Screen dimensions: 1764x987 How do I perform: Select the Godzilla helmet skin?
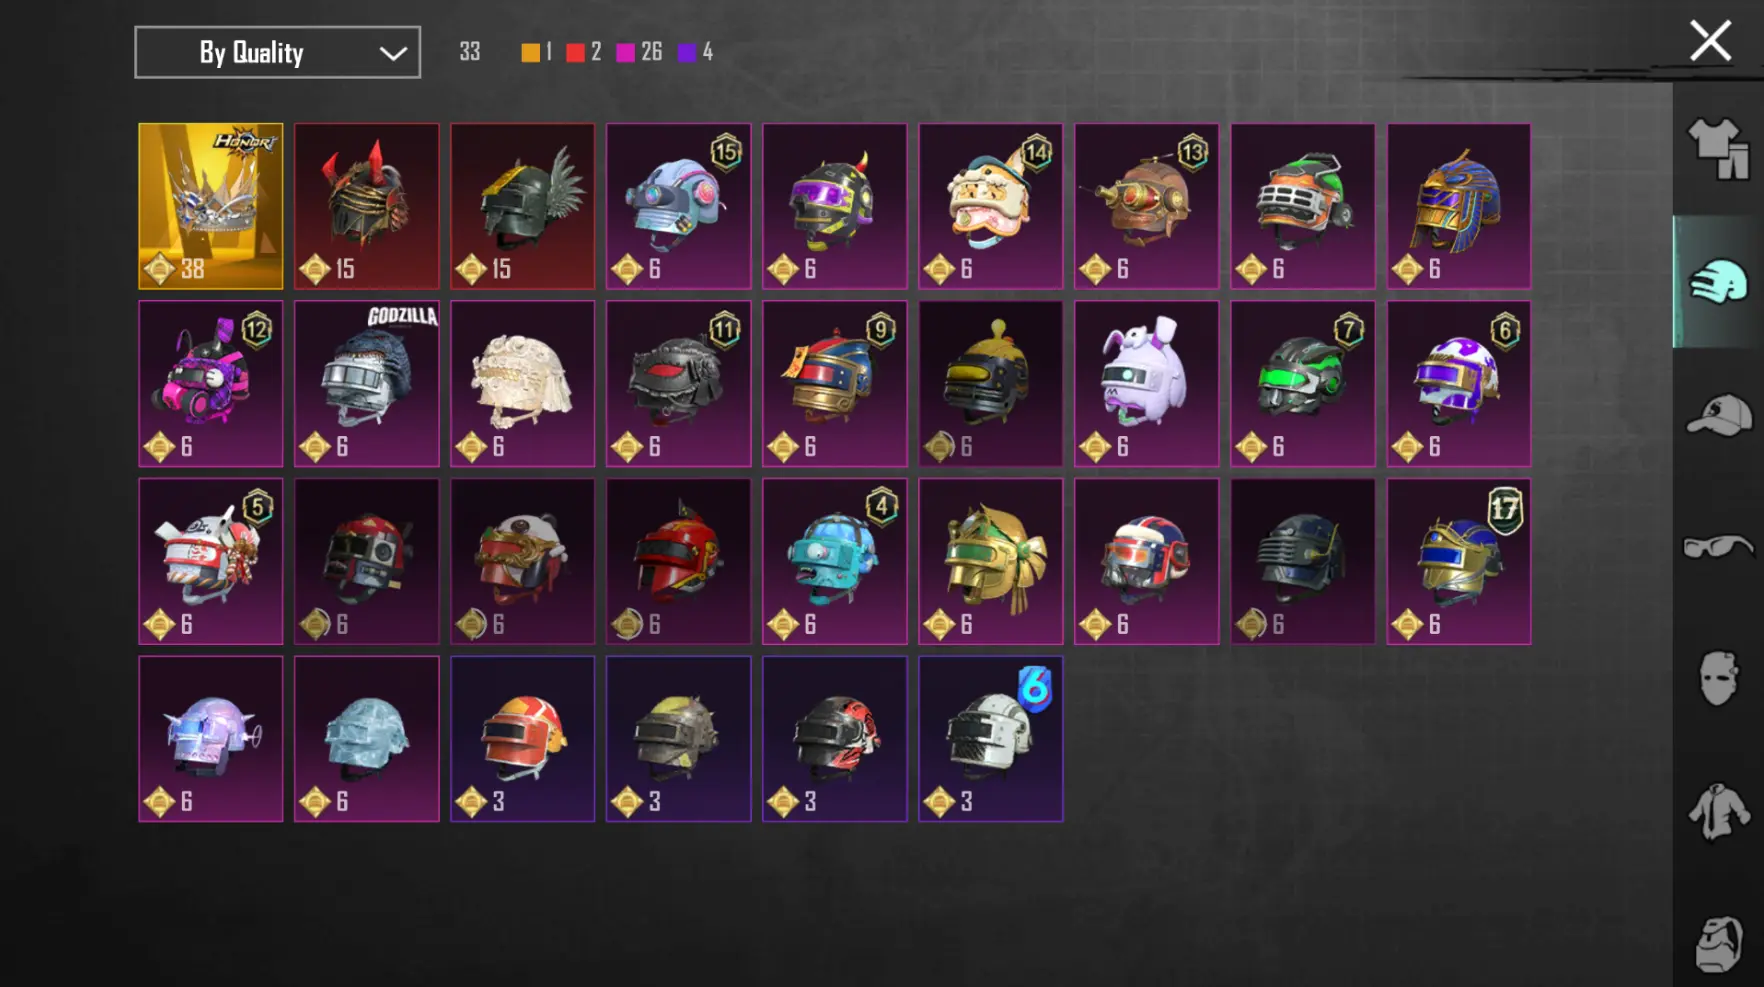[x=367, y=384]
